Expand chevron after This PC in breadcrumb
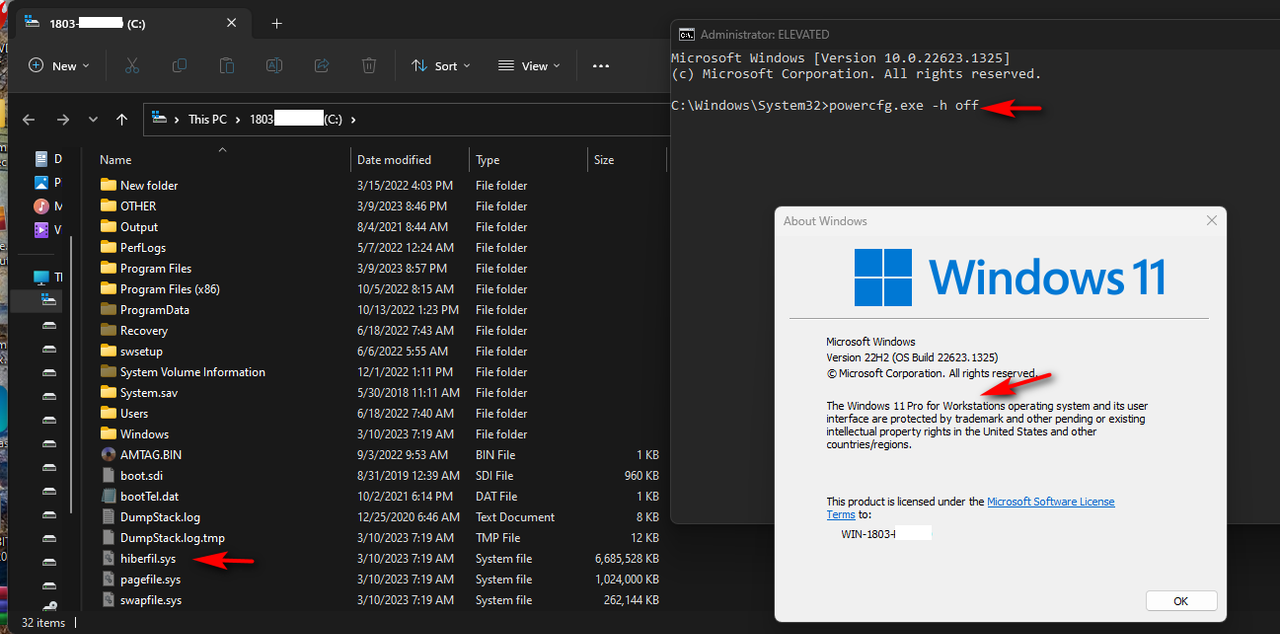Image resolution: width=1280 pixels, height=634 pixels. click(239, 119)
